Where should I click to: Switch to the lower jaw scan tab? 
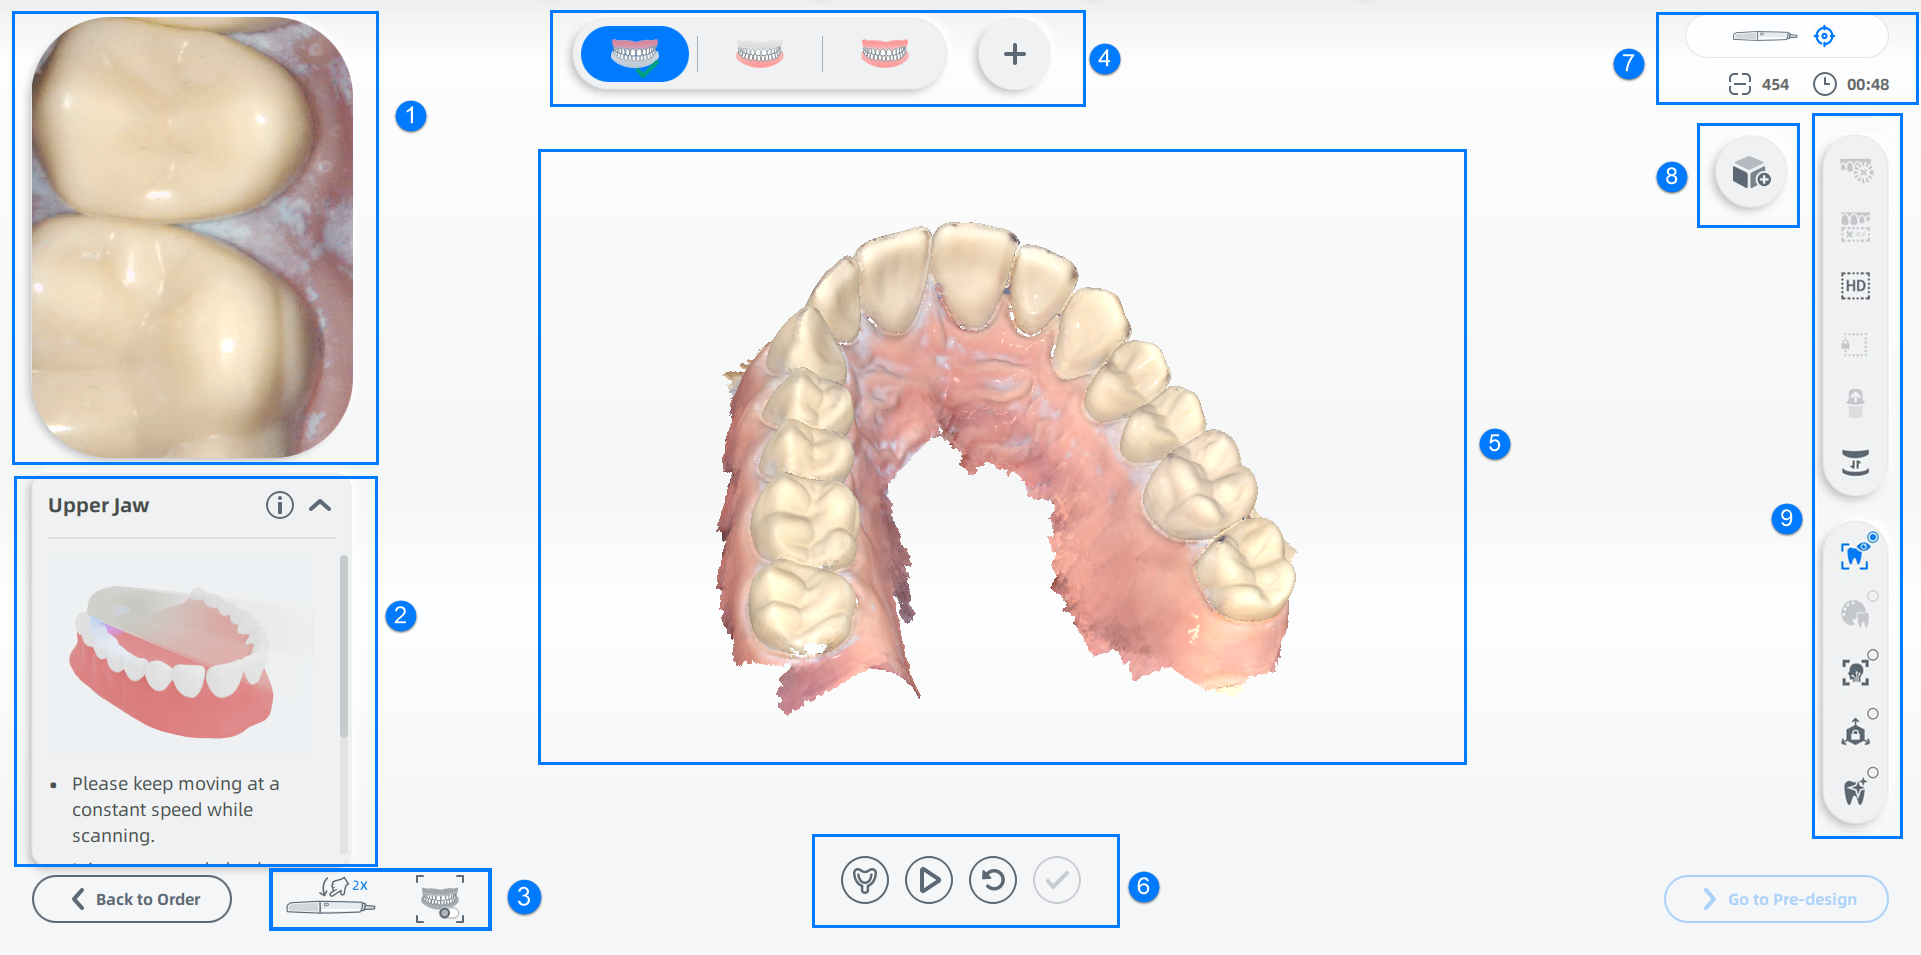pos(759,54)
